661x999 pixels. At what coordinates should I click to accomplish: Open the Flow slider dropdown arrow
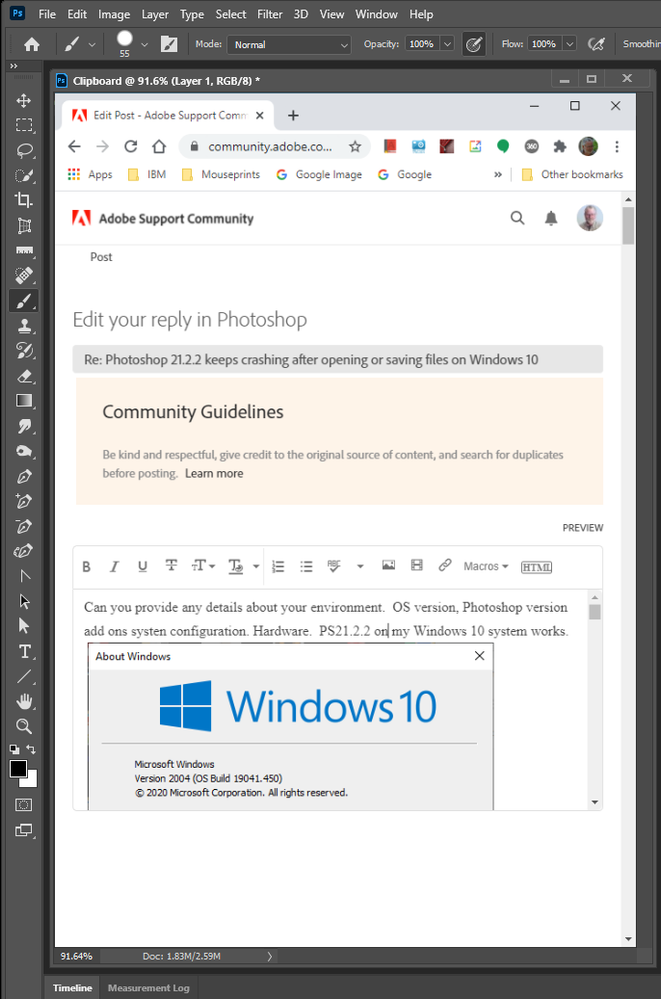[570, 44]
